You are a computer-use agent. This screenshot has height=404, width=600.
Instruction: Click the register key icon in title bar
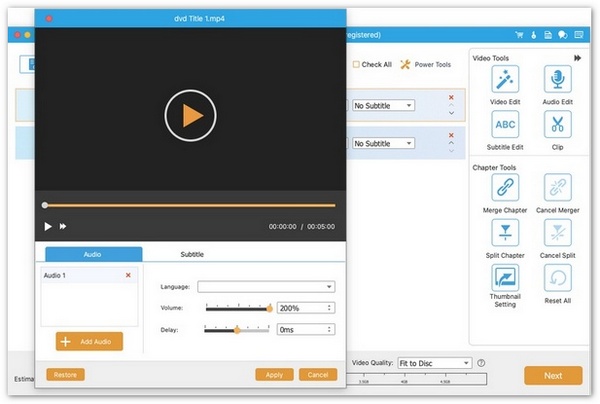(x=534, y=35)
